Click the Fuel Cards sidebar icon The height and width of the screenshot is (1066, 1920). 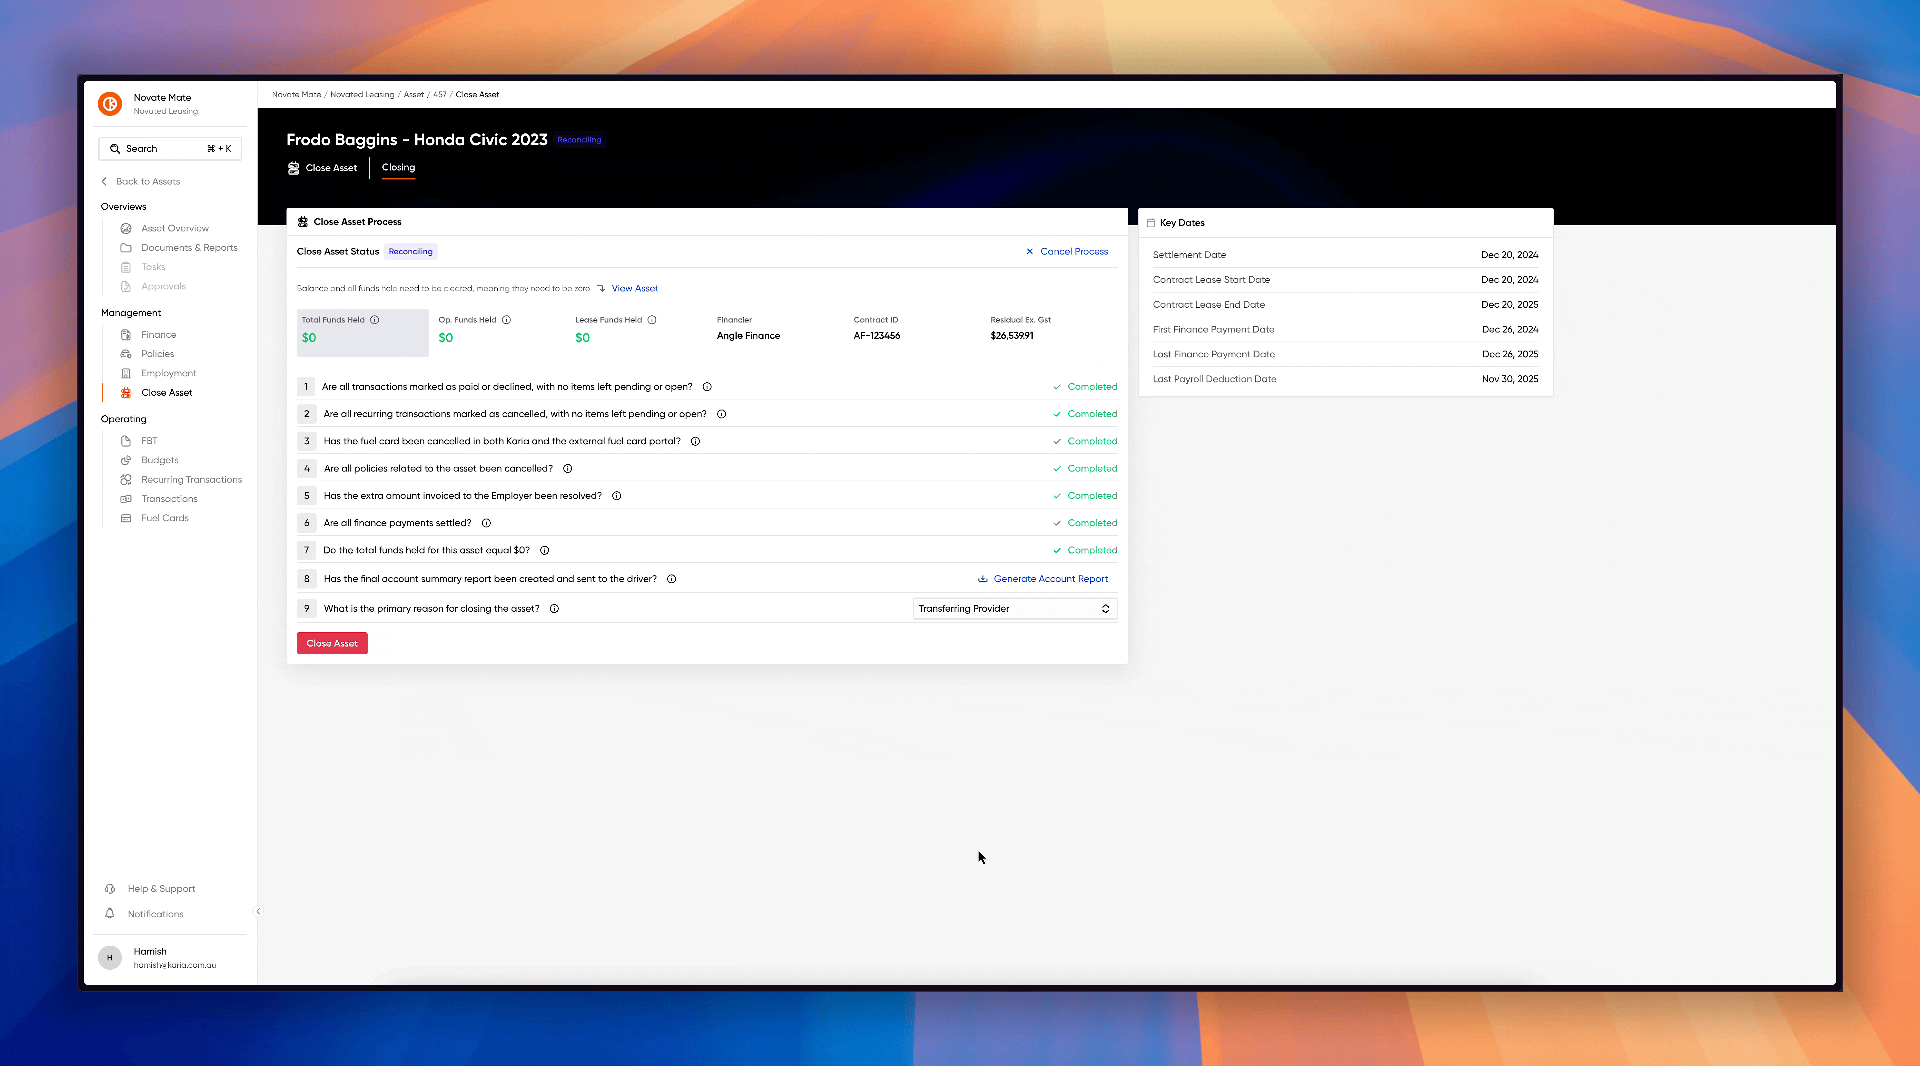click(x=126, y=518)
